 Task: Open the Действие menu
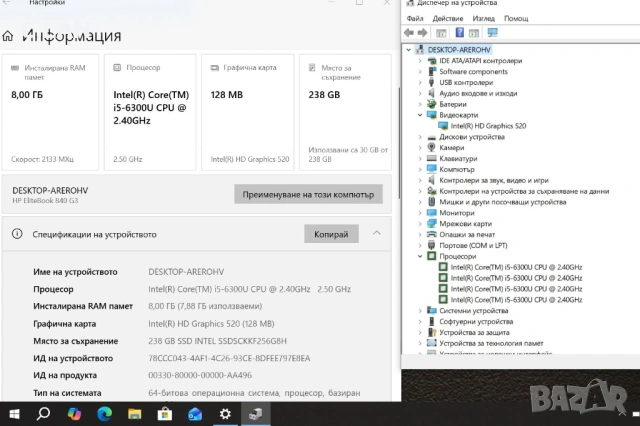click(448, 18)
